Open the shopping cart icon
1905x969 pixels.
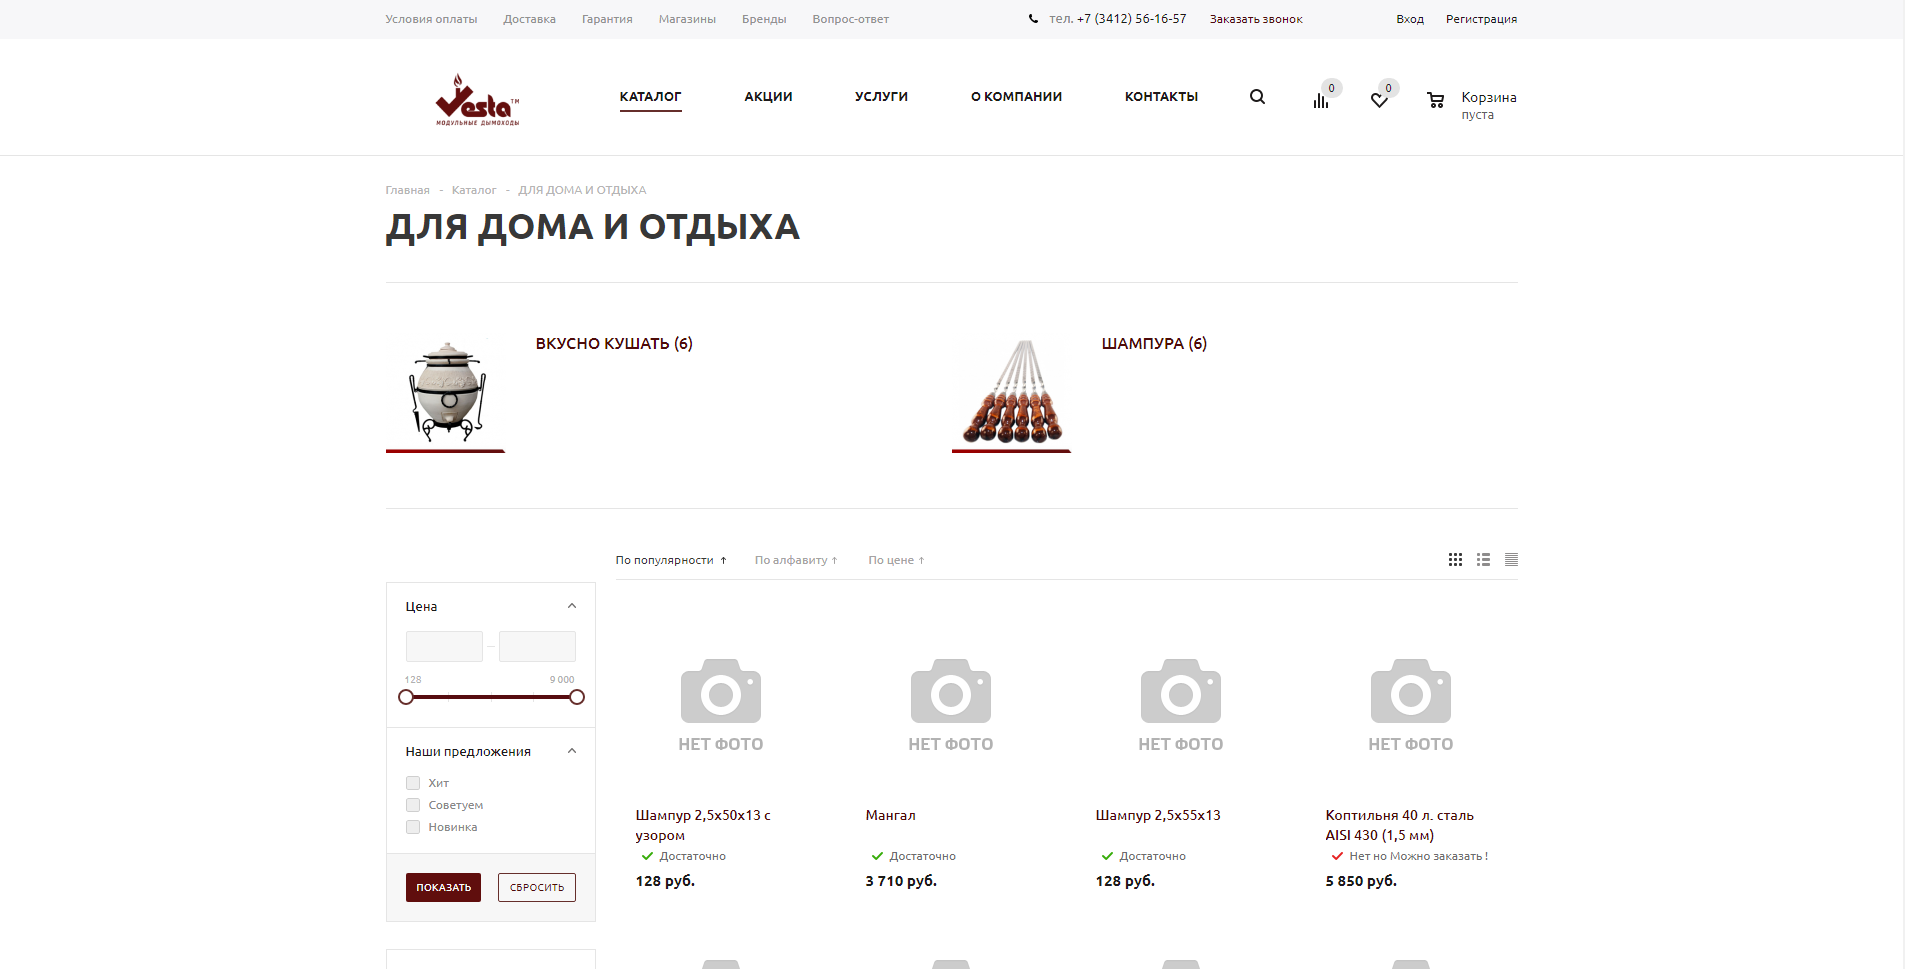[x=1436, y=100]
